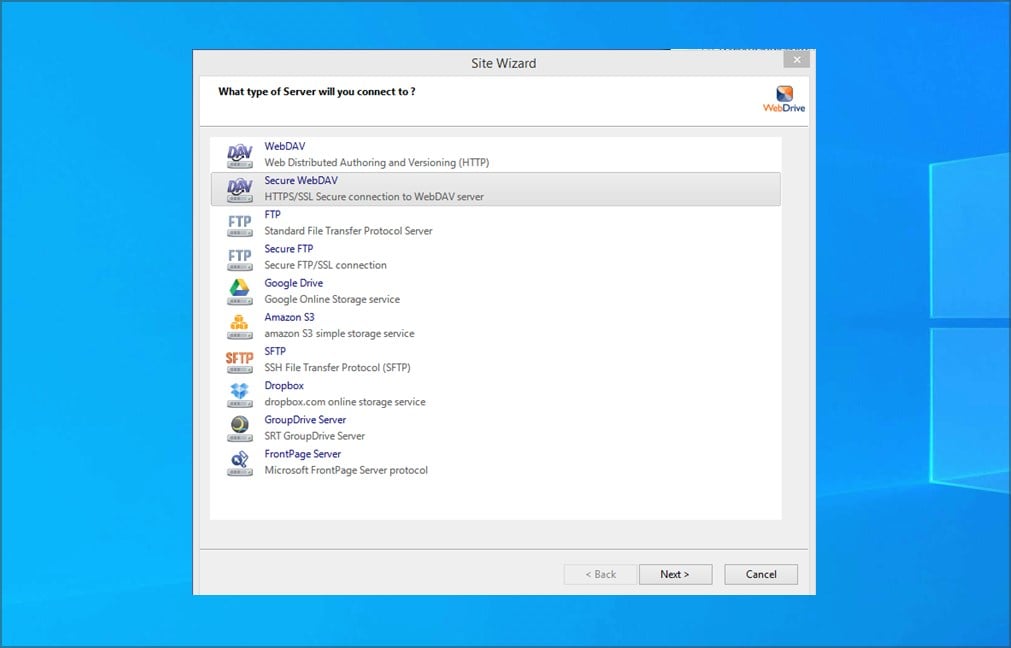Click 'HTTPS/SSL Secure connection to WebDAV server' text

(x=374, y=197)
